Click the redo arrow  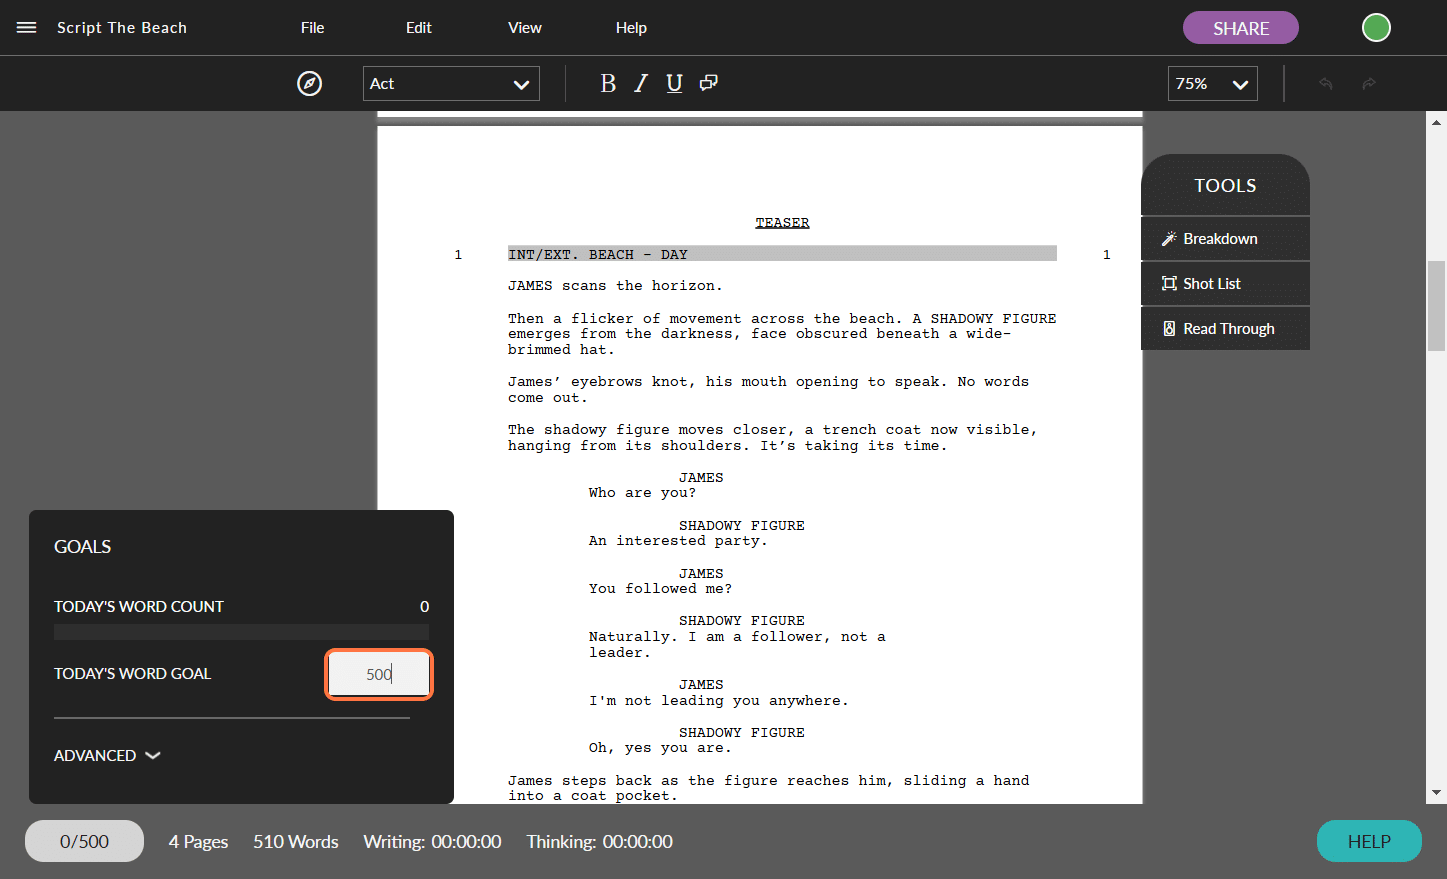tap(1369, 83)
